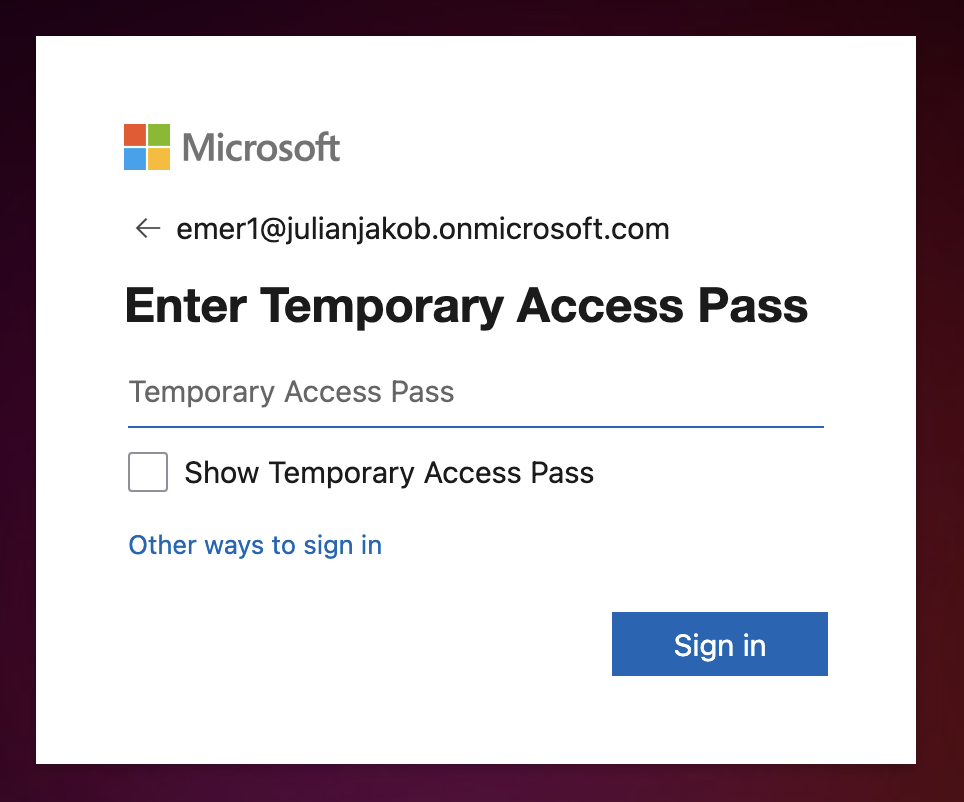This screenshot has width=964, height=802.
Task: Focus the Temporary Access Pass input field
Action: (x=476, y=392)
